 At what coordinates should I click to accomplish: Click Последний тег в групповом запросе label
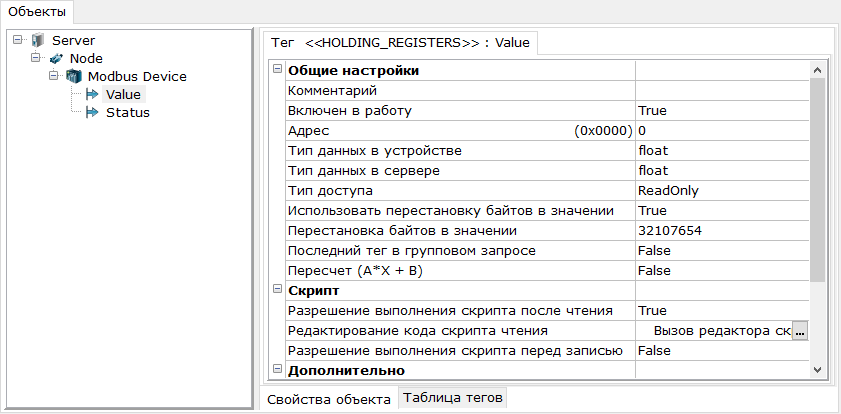pos(412,250)
